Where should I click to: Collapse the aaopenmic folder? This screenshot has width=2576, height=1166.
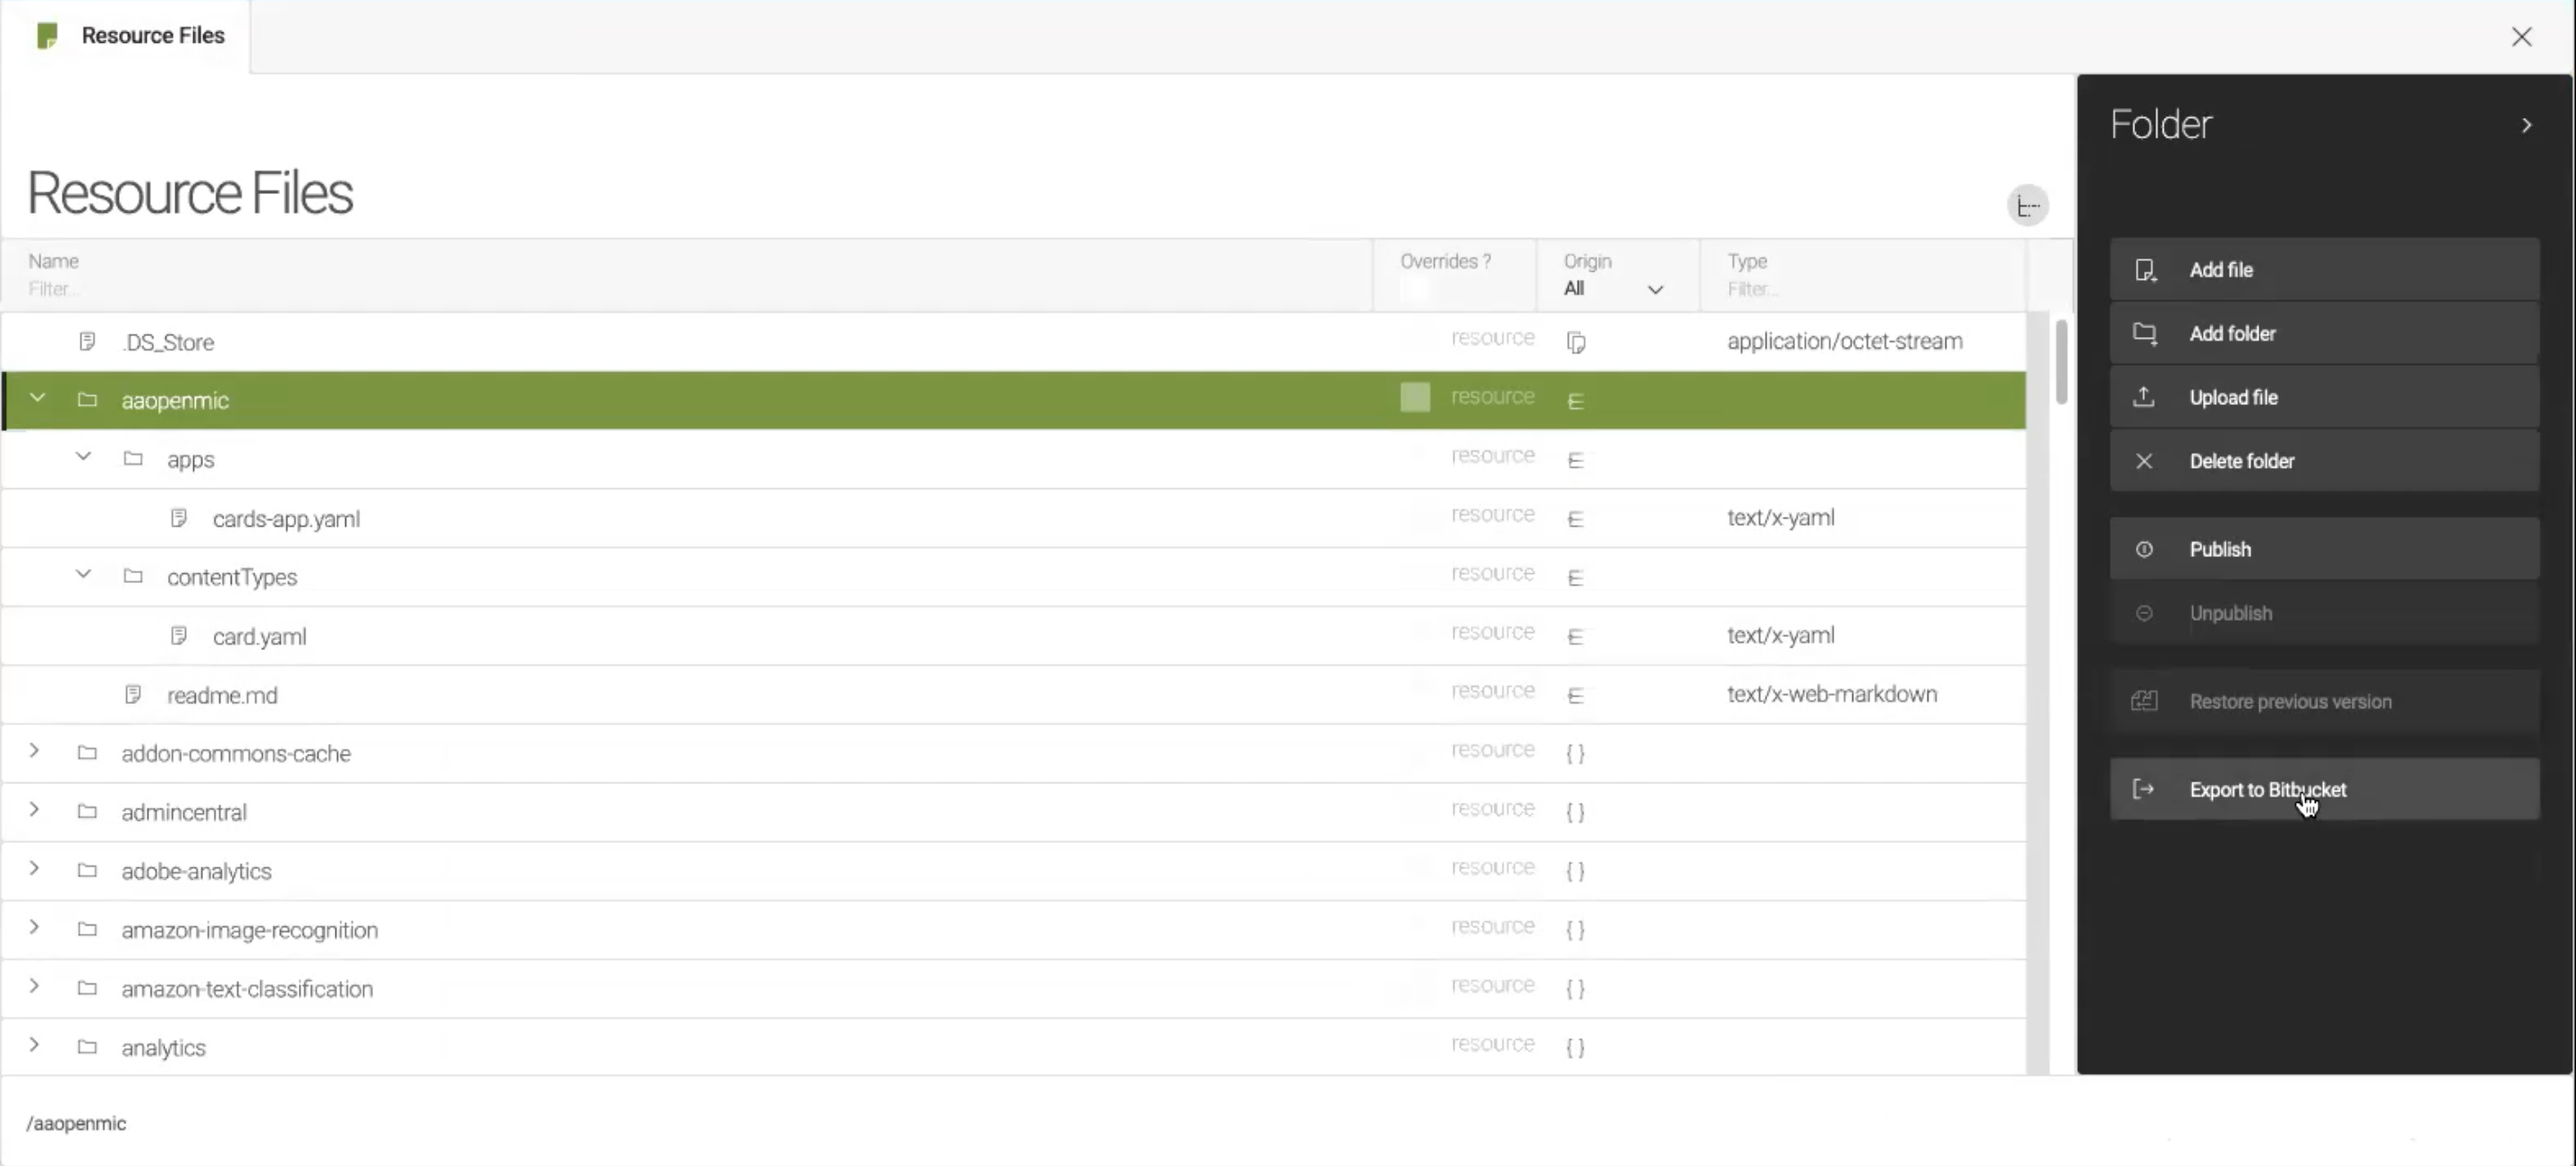pyautogui.click(x=36, y=399)
